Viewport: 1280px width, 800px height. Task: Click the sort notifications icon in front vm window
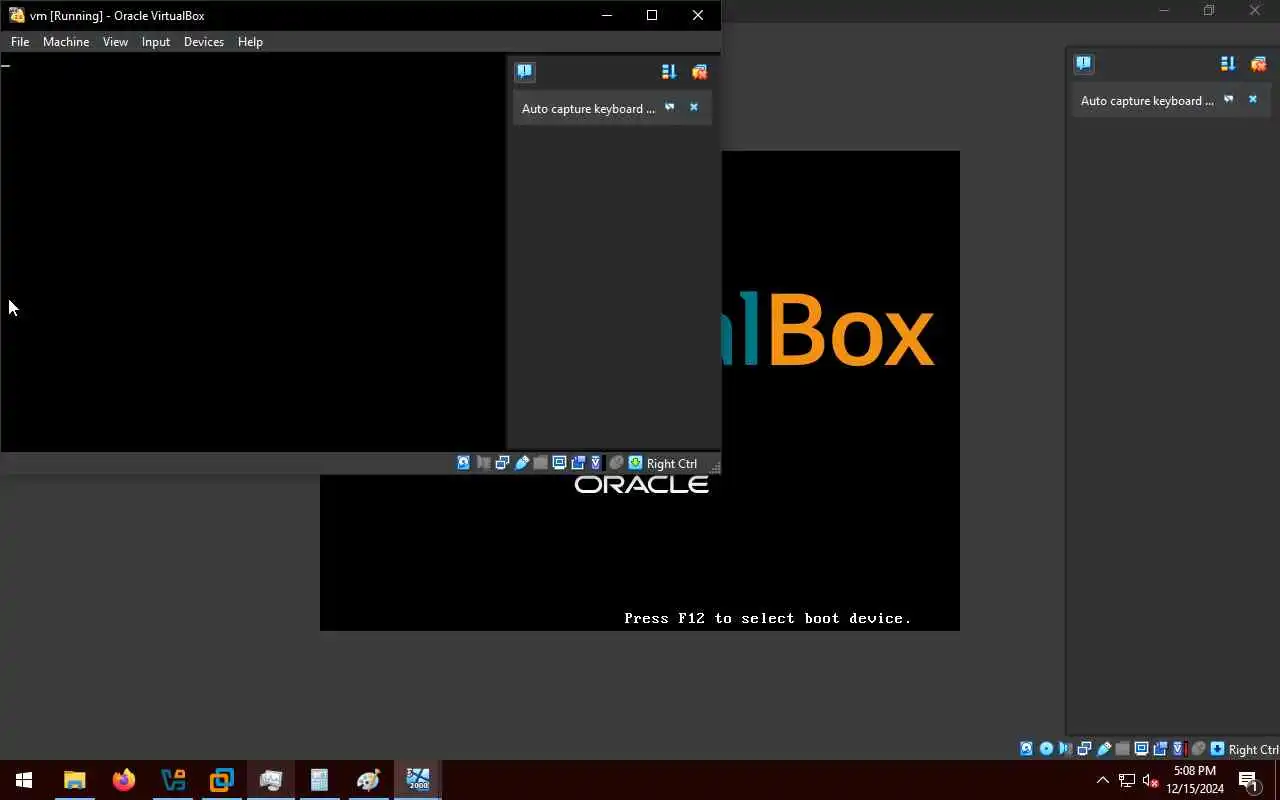click(669, 72)
